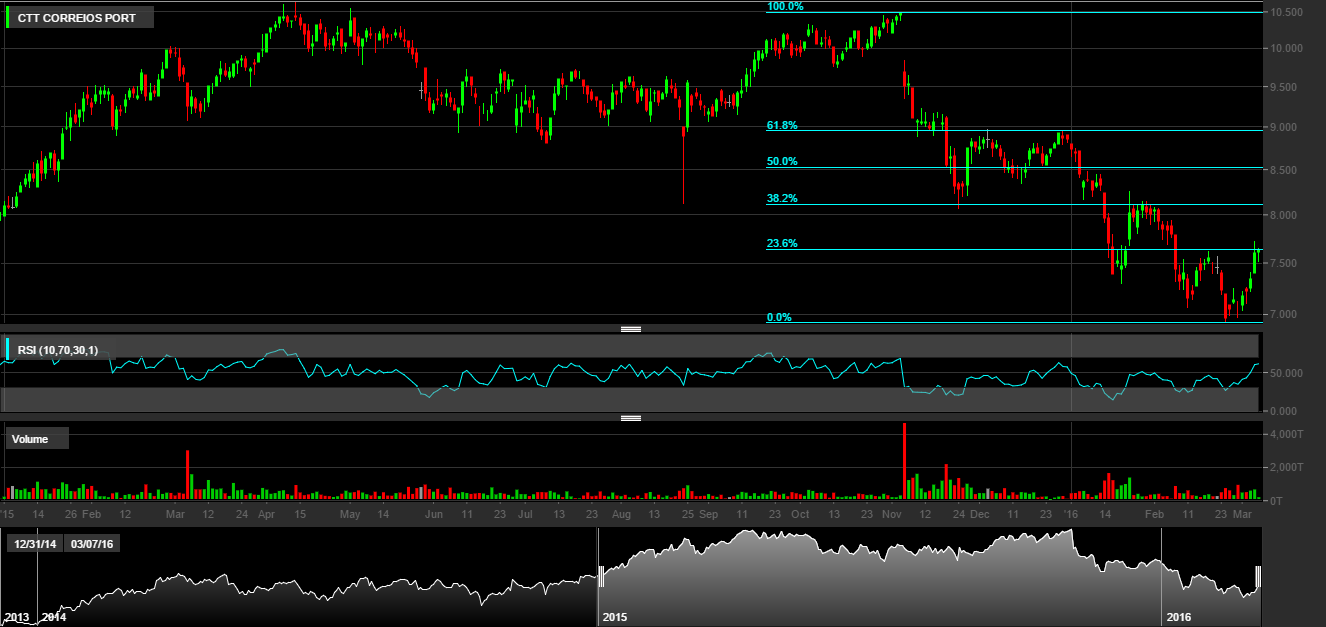Click the 4,000T volume axis value
This screenshot has width=1326, height=627.
click(x=1284, y=435)
